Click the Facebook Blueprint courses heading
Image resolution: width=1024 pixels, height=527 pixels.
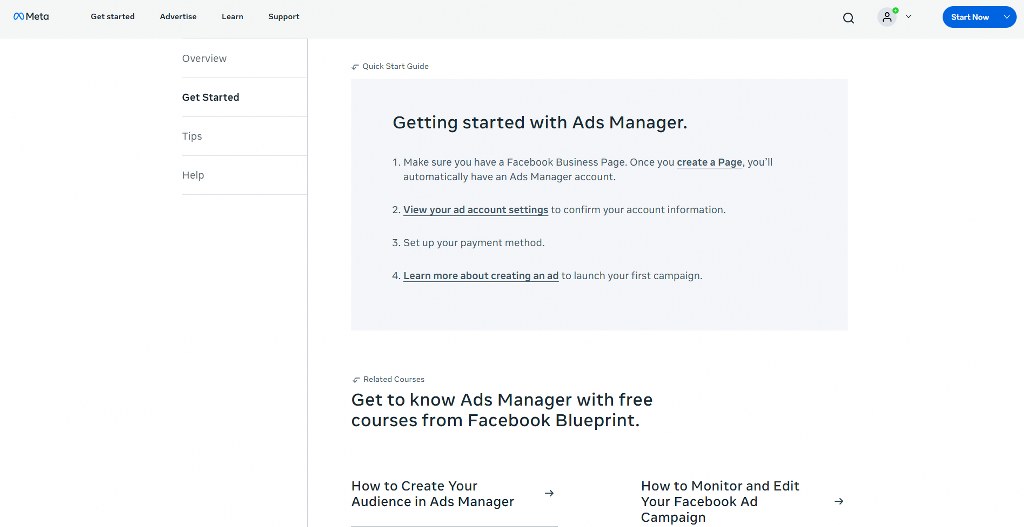coord(502,409)
